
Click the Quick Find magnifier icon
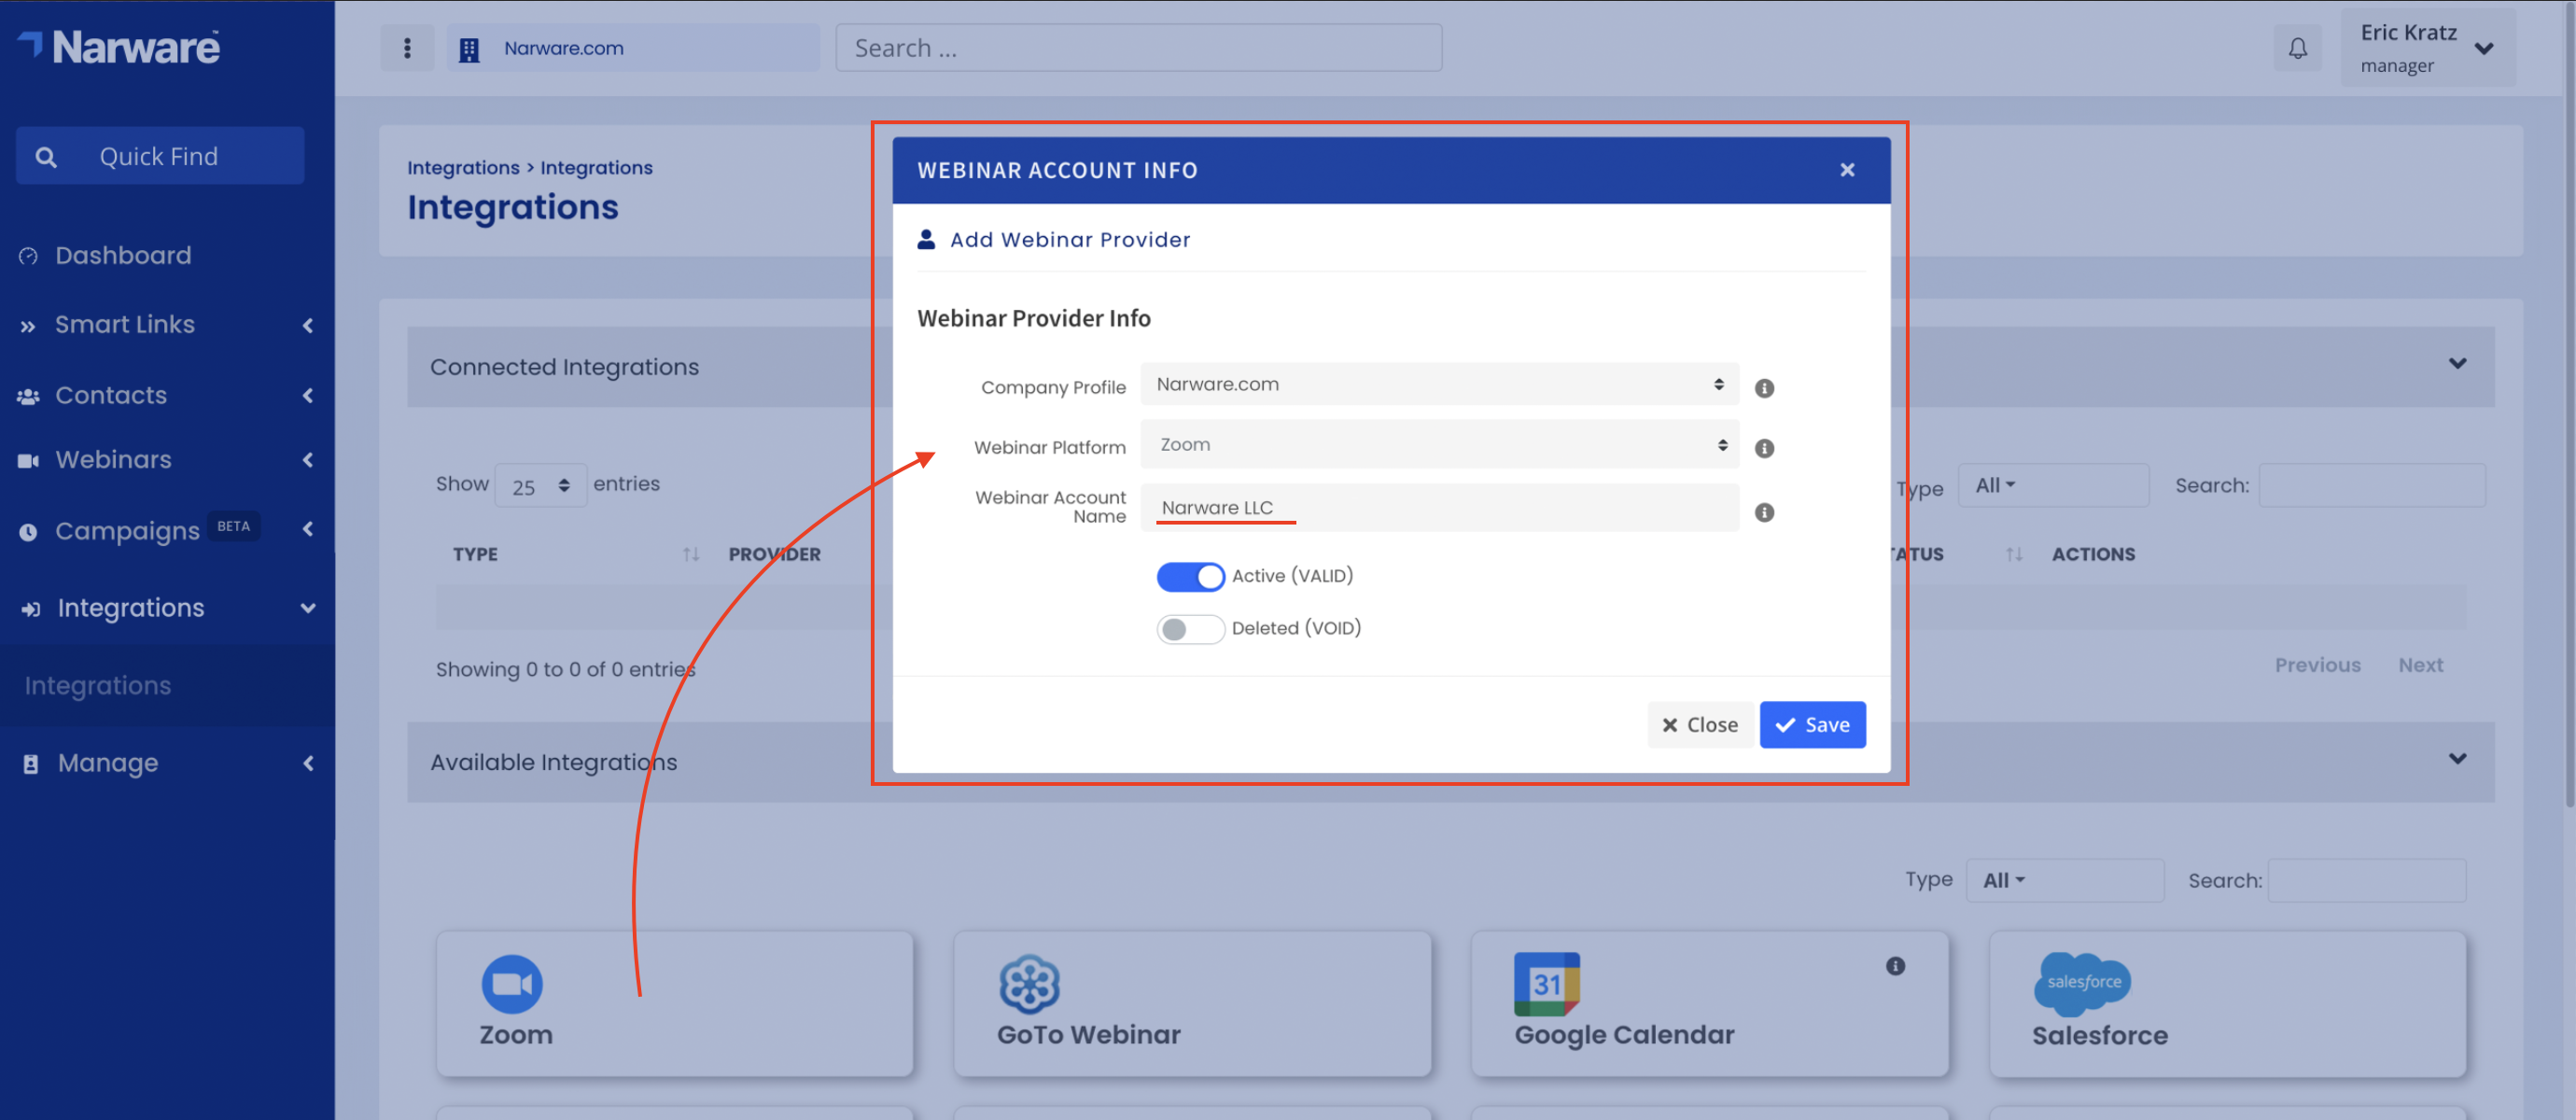(x=46, y=157)
